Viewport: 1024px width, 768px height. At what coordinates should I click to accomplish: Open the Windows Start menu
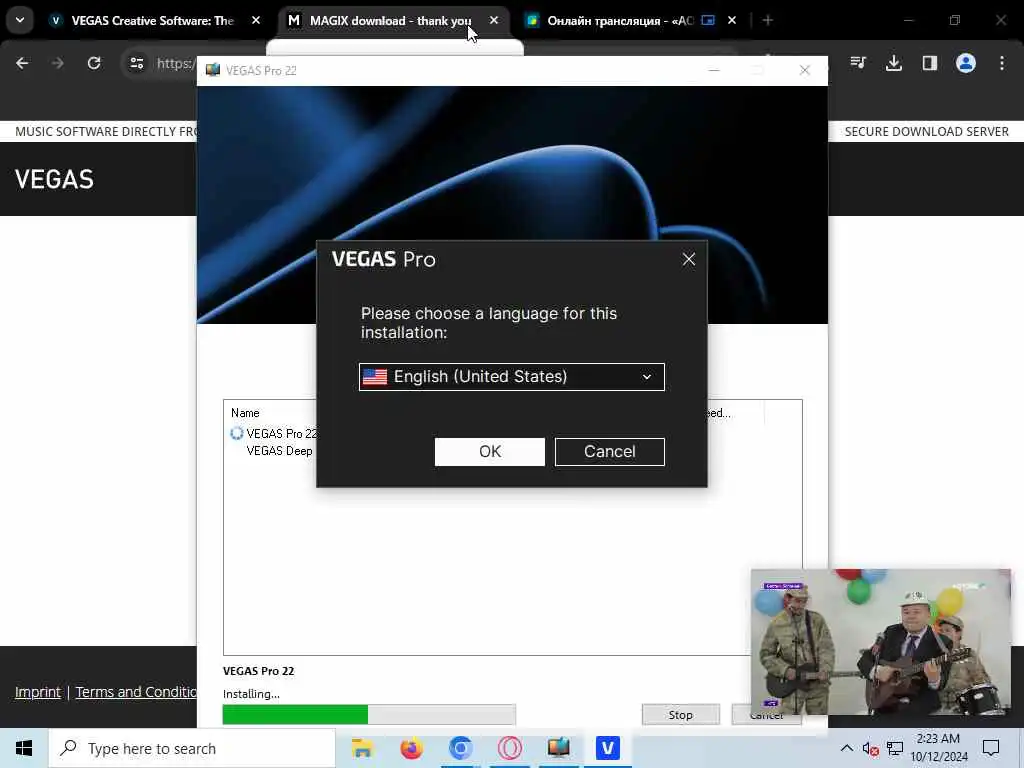(24, 748)
